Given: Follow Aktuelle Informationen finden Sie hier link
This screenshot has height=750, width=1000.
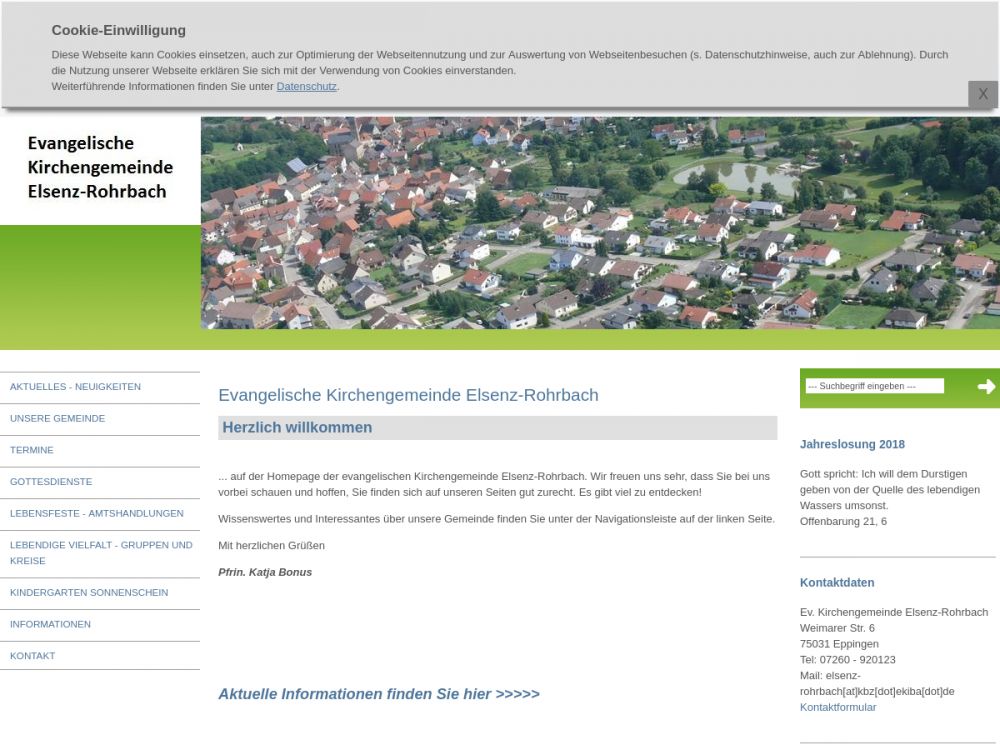Looking at the screenshot, I should [378, 694].
